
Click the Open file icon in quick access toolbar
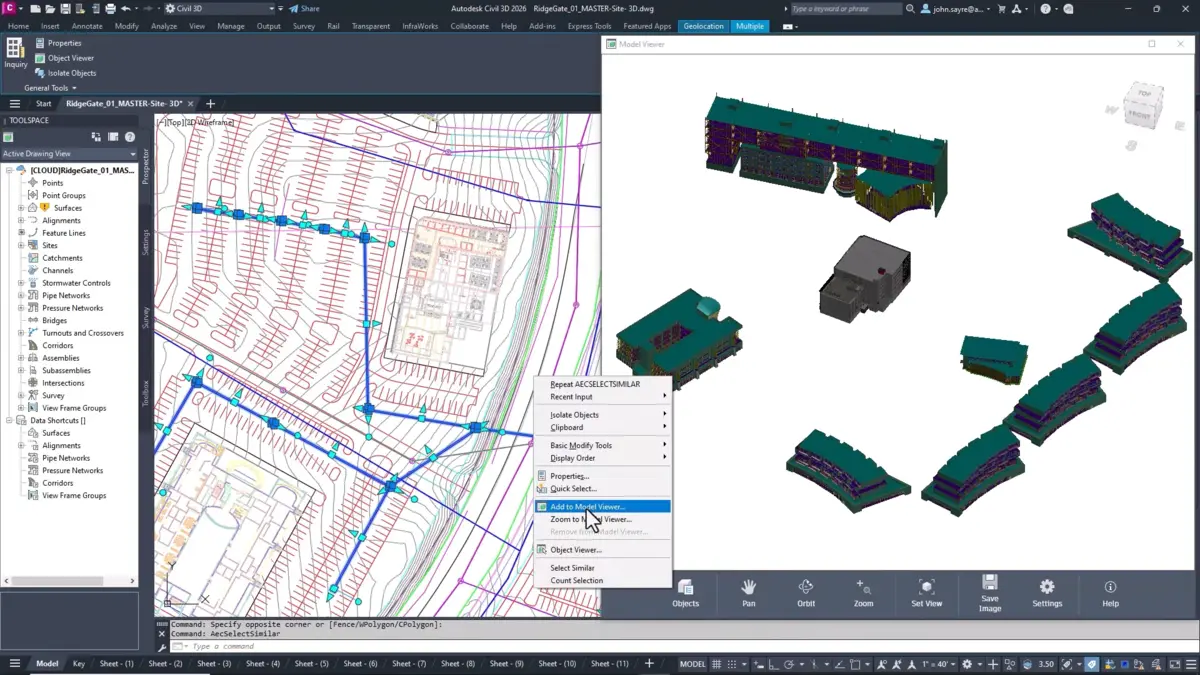50,8
